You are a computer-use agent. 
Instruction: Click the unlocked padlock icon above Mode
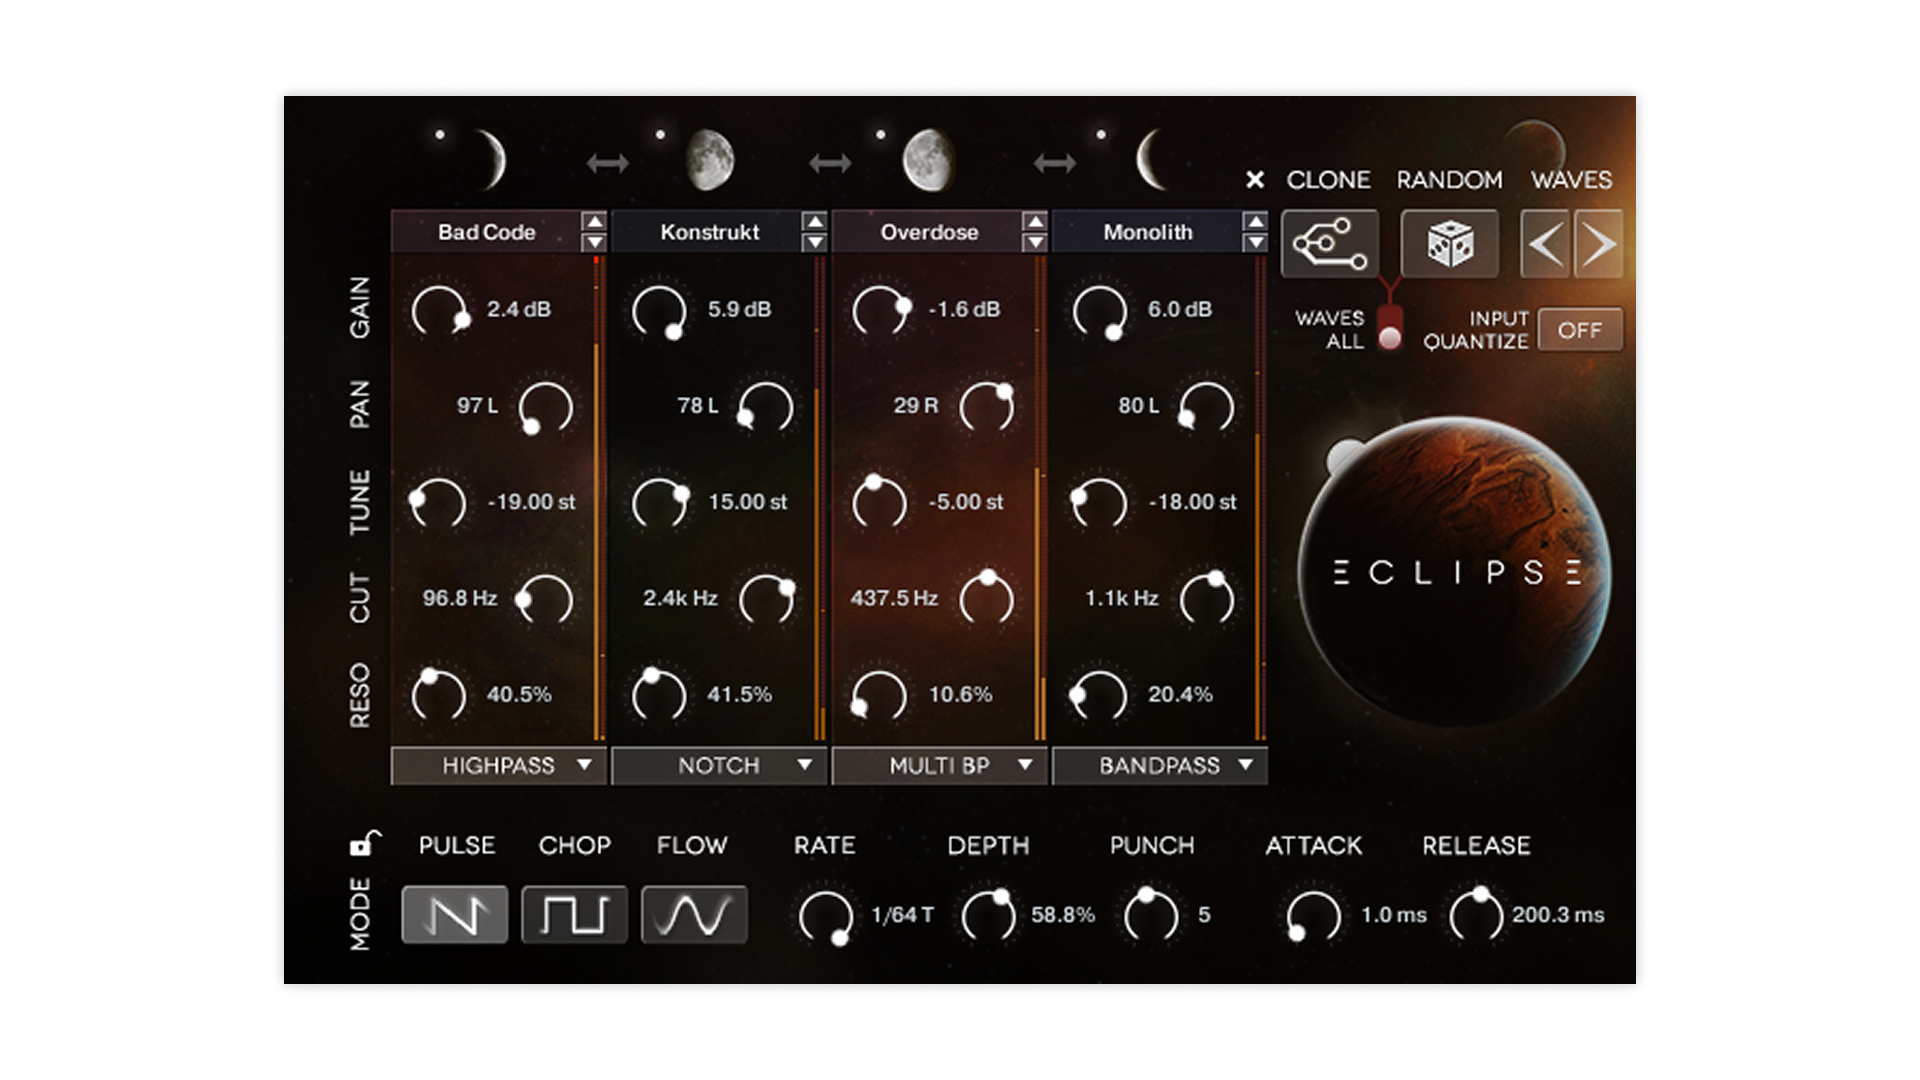click(364, 844)
